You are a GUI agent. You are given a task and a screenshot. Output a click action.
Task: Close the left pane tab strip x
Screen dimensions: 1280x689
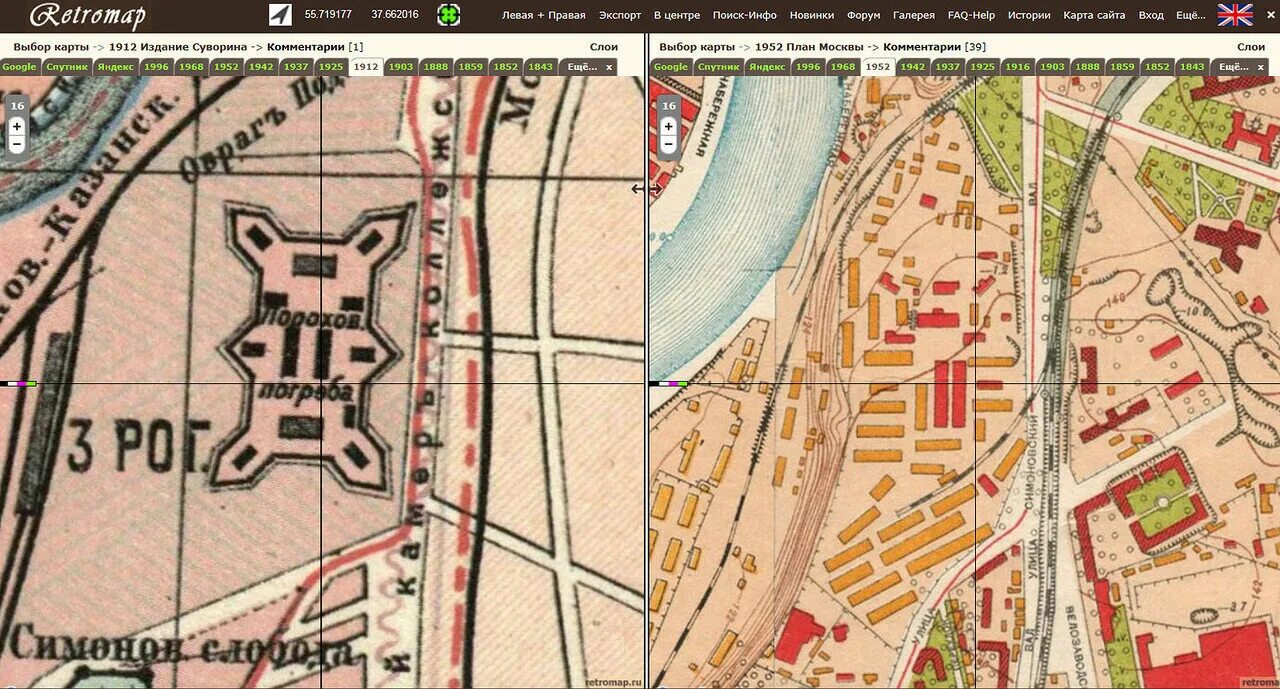coord(609,67)
